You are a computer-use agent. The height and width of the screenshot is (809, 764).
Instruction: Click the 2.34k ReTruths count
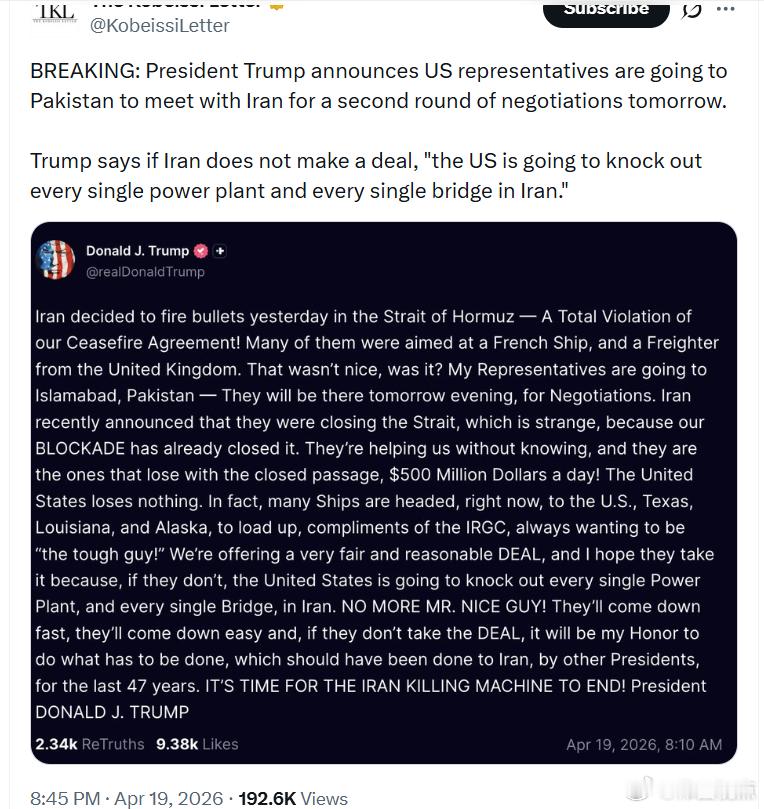point(89,744)
